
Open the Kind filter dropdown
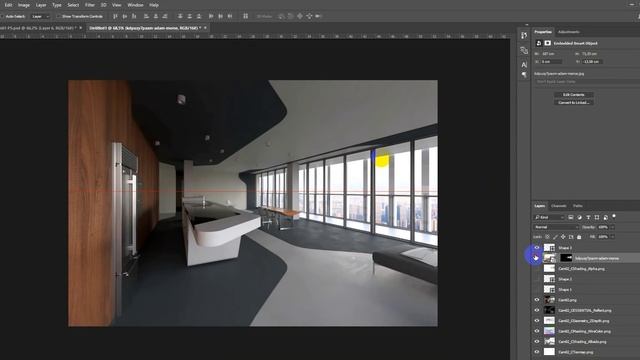(549, 218)
